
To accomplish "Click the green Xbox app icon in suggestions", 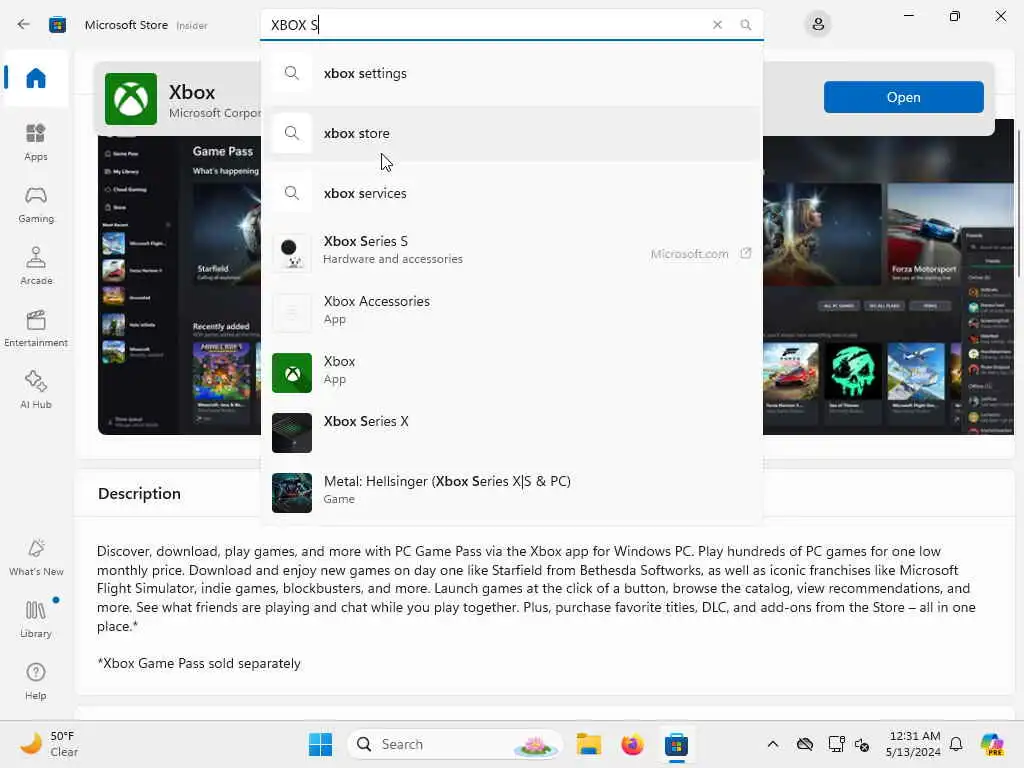I will (292, 373).
